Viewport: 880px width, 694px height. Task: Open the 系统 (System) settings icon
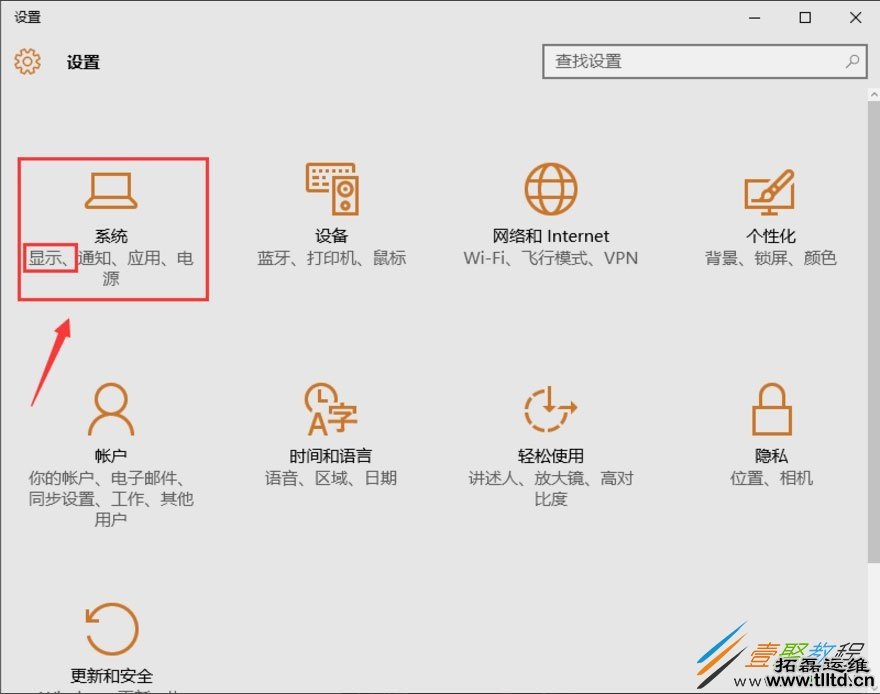(x=112, y=190)
